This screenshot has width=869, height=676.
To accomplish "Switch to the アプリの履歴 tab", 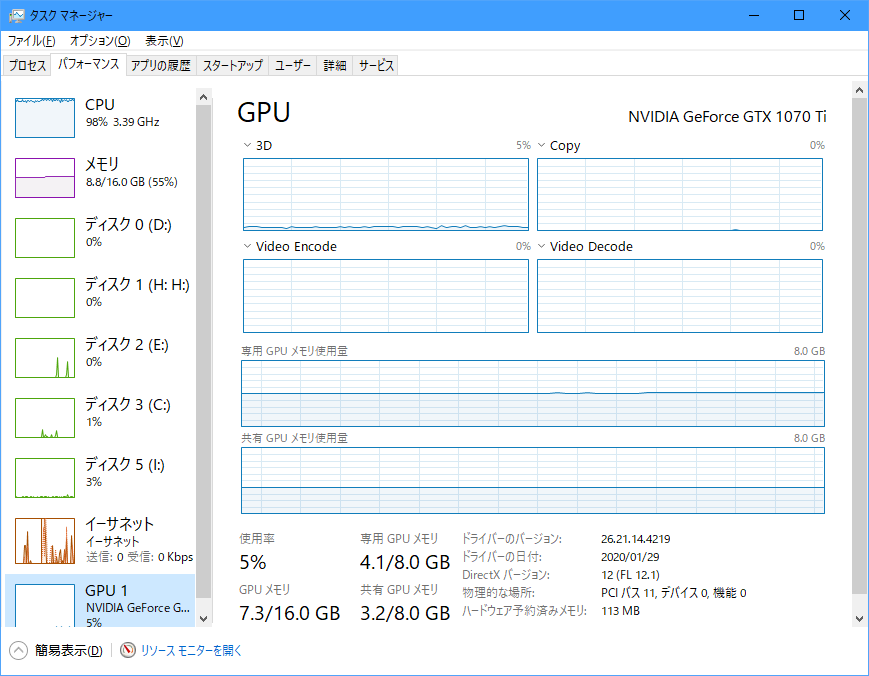I will click(161, 65).
